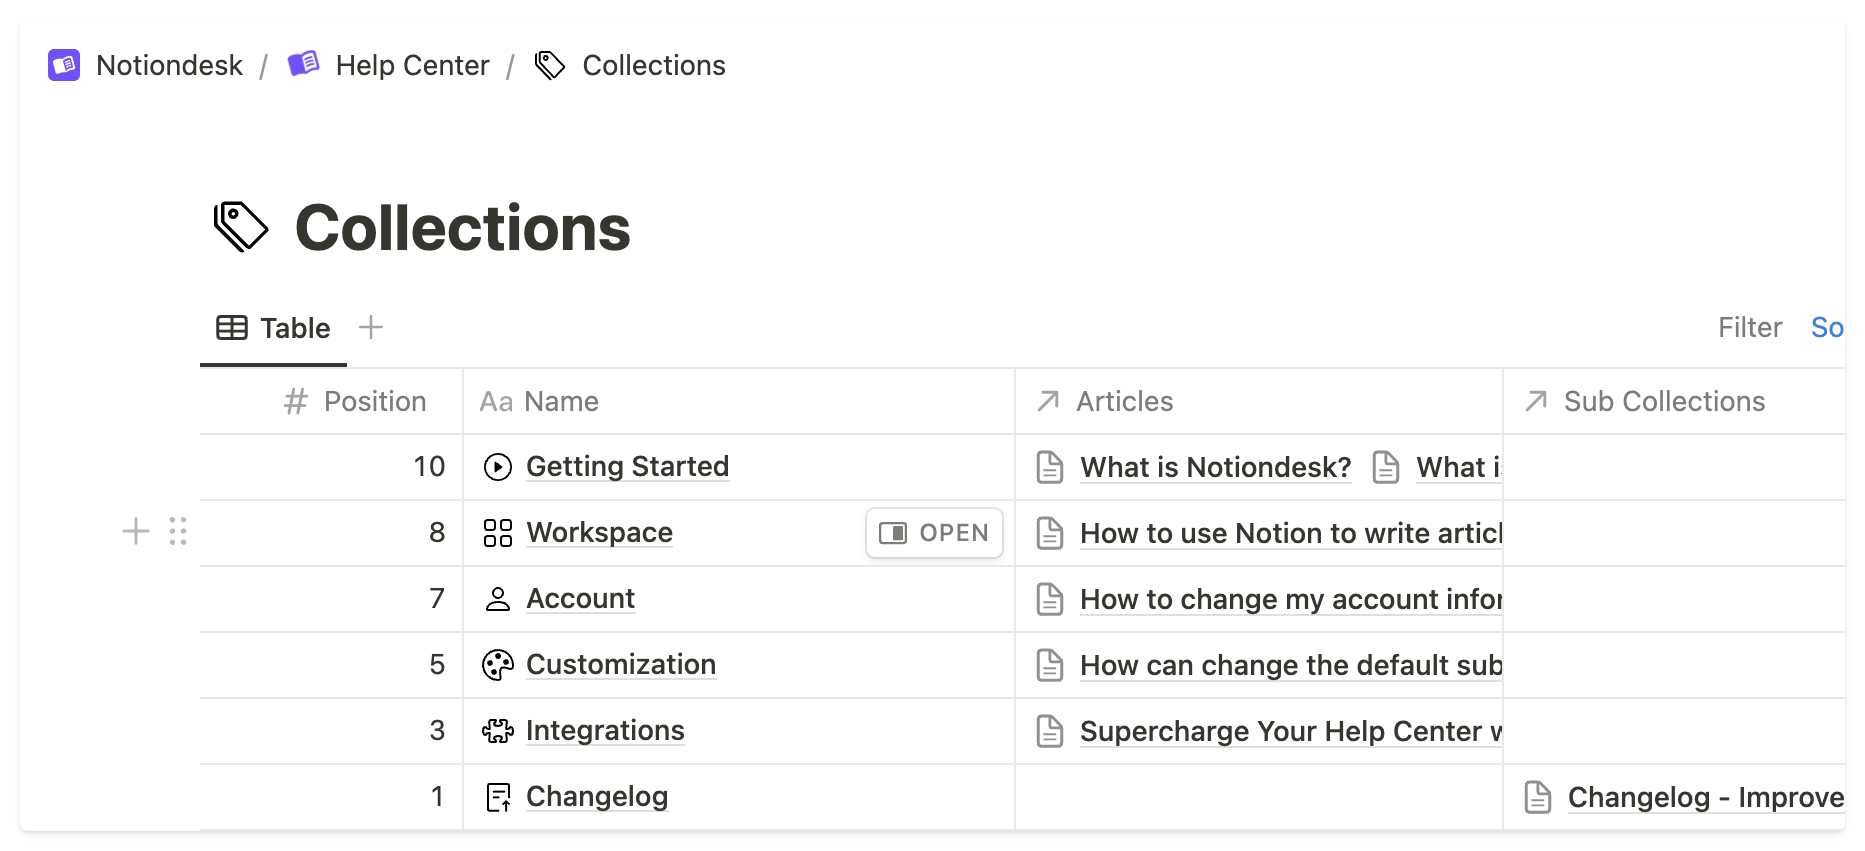The image size is (1865, 851).
Task: Click the play icon of Getting Started
Action: (498, 467)
